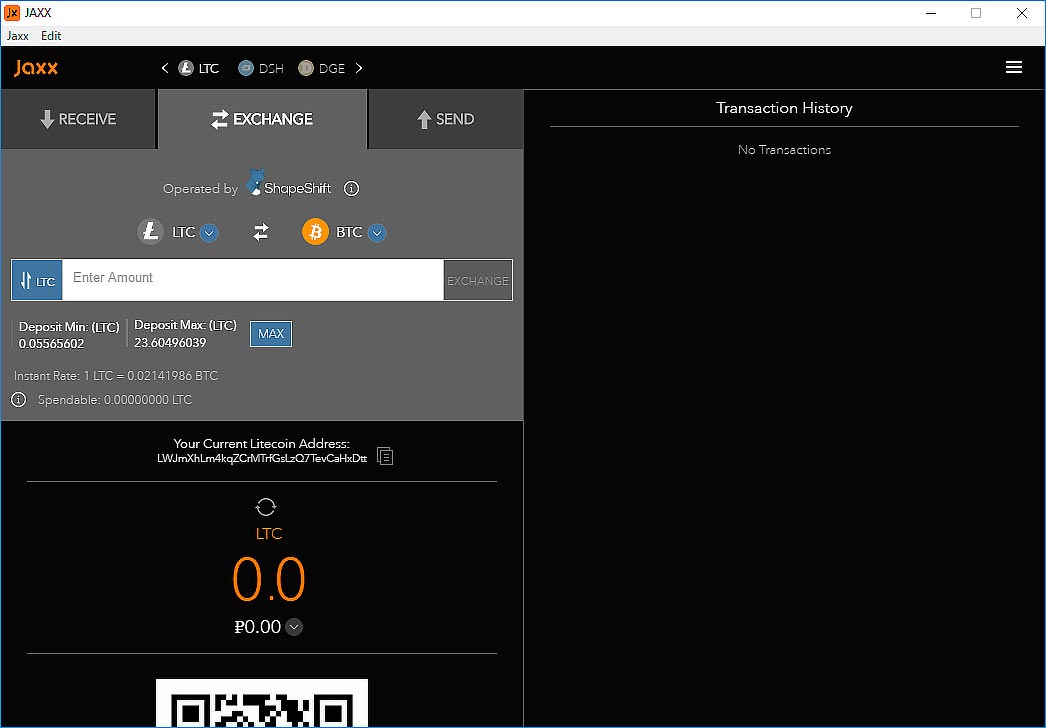Open the Spendable info icon
The image size is (1046, 728).
[19, 400]
